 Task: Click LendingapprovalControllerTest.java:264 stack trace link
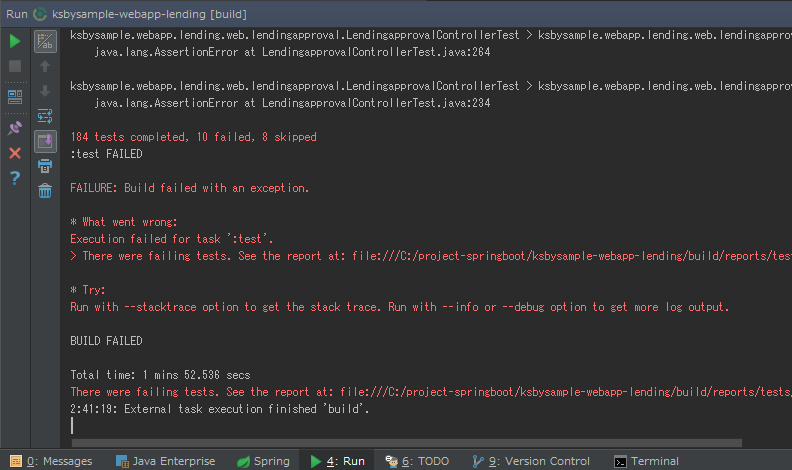coord(376,52)
